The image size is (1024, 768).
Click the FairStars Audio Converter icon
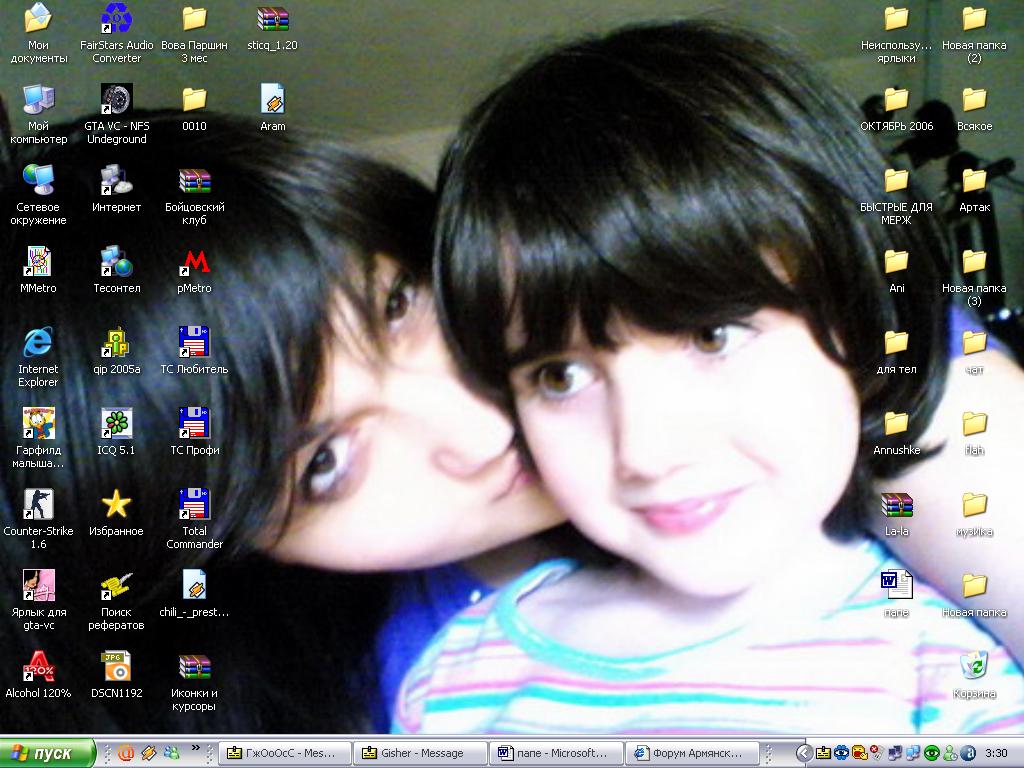coord(116,19)
